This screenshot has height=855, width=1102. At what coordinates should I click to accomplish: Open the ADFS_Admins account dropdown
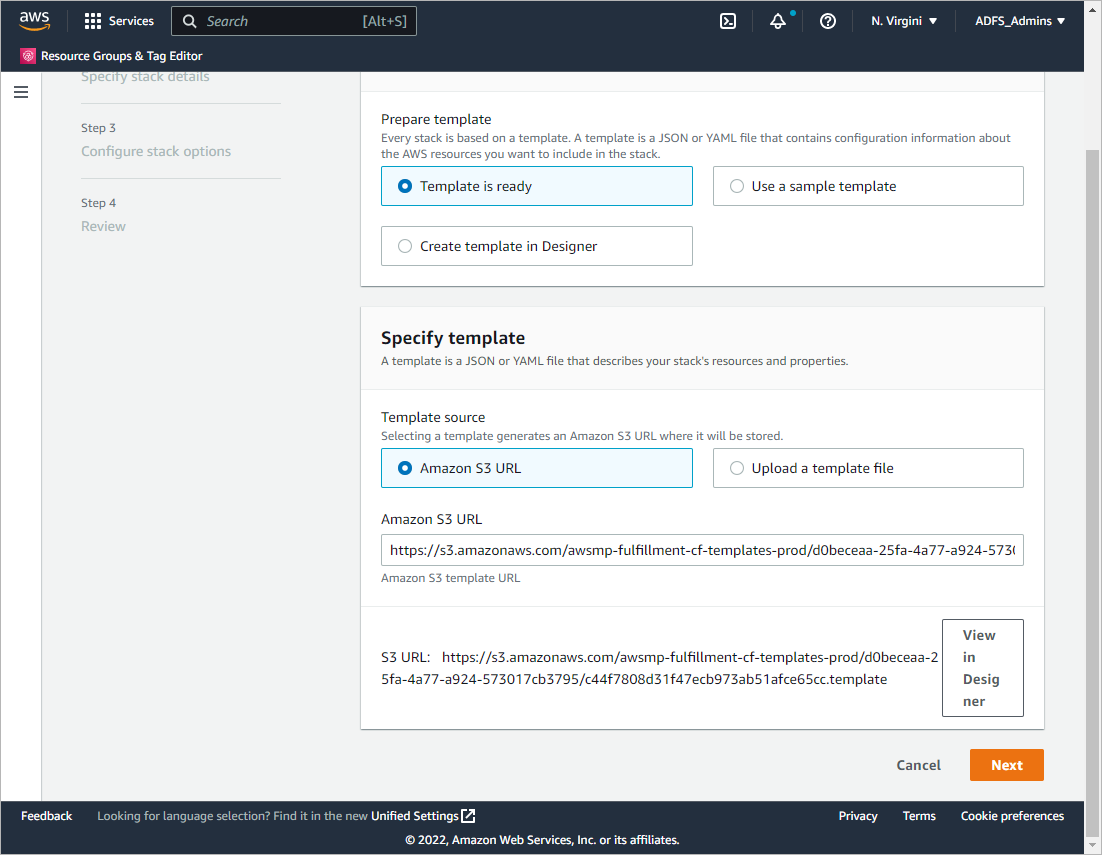tap(1020, 21)
